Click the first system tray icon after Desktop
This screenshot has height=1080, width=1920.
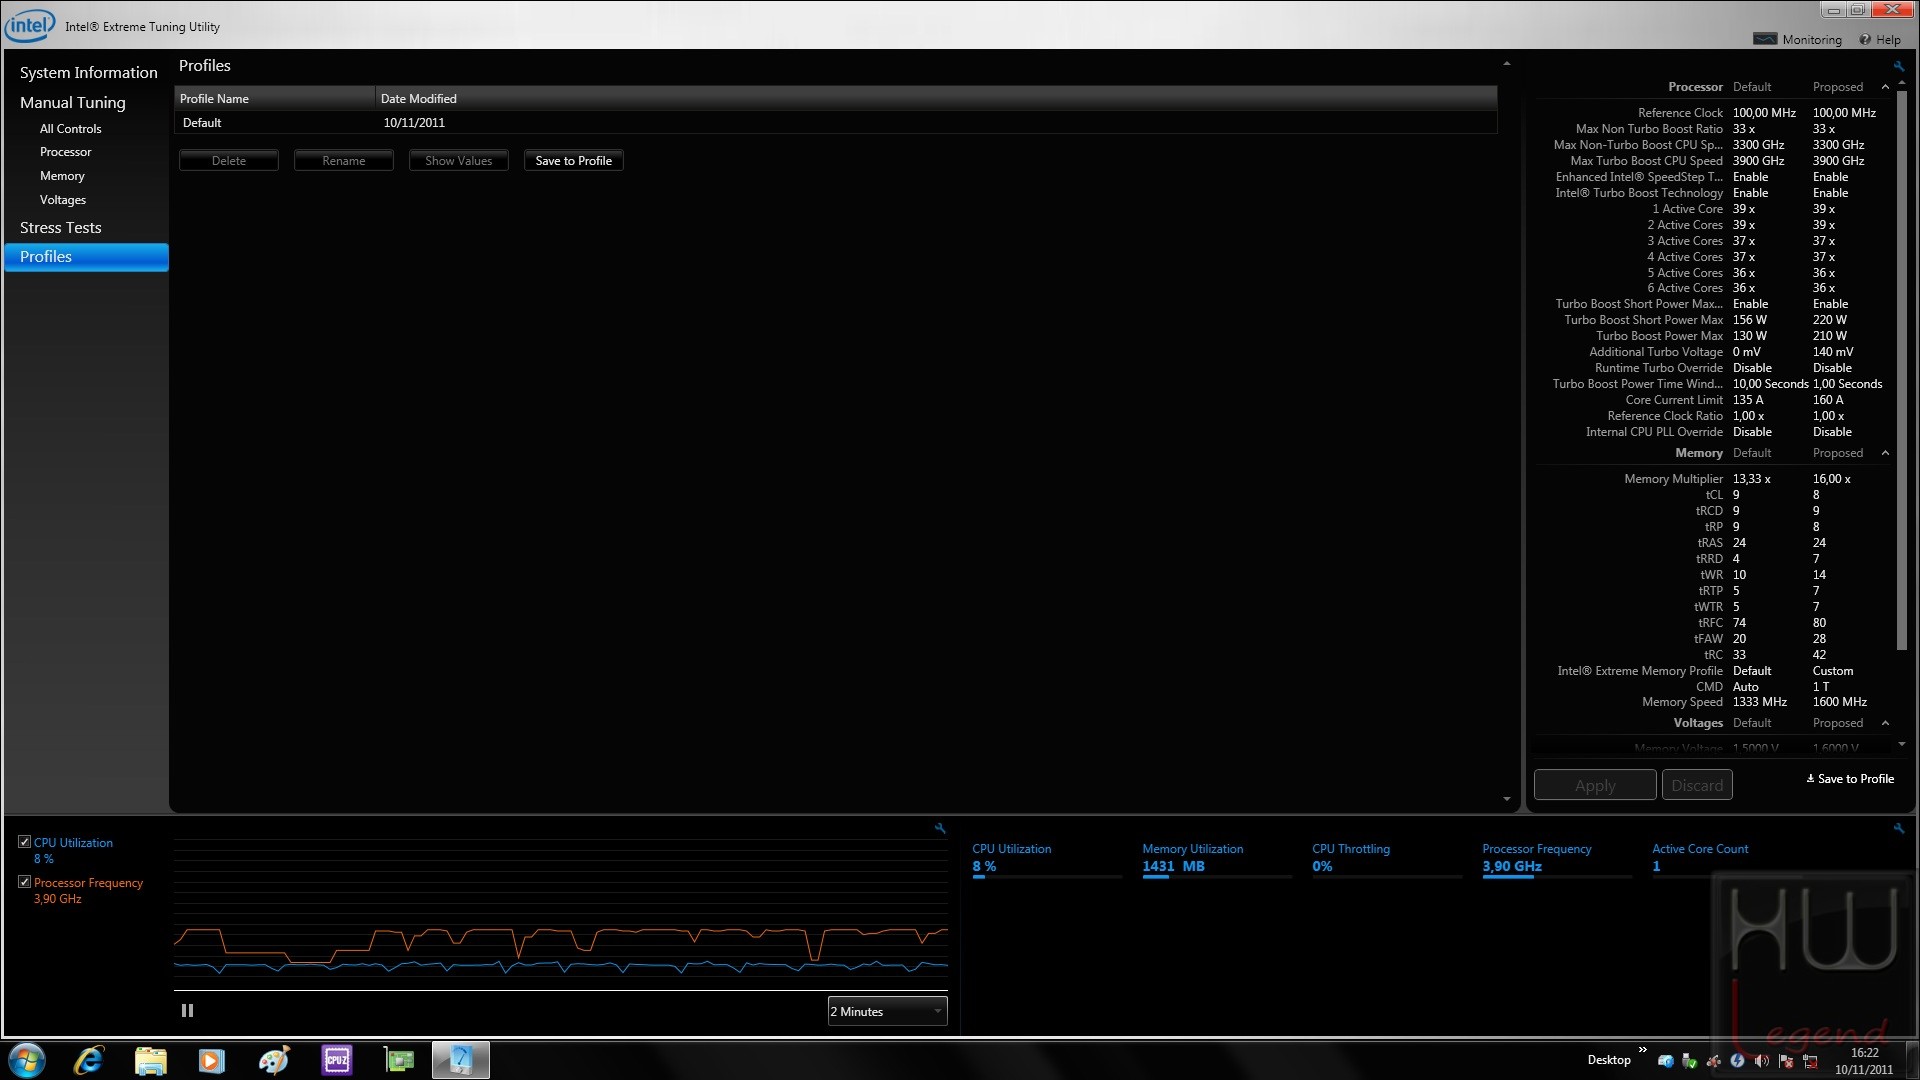pos(1666,1061)
